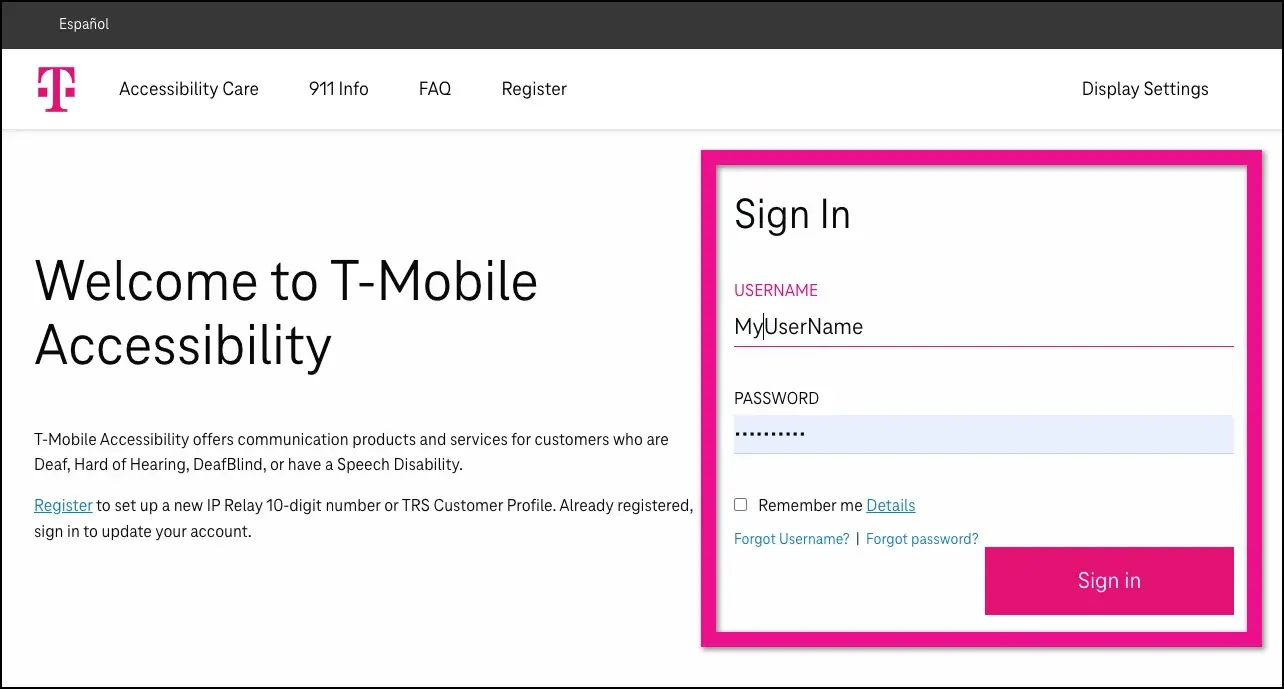Viewport: 1284px width, 689px height.
Task: Open the Register page from the navigation
Action: (x=534, y=88)
